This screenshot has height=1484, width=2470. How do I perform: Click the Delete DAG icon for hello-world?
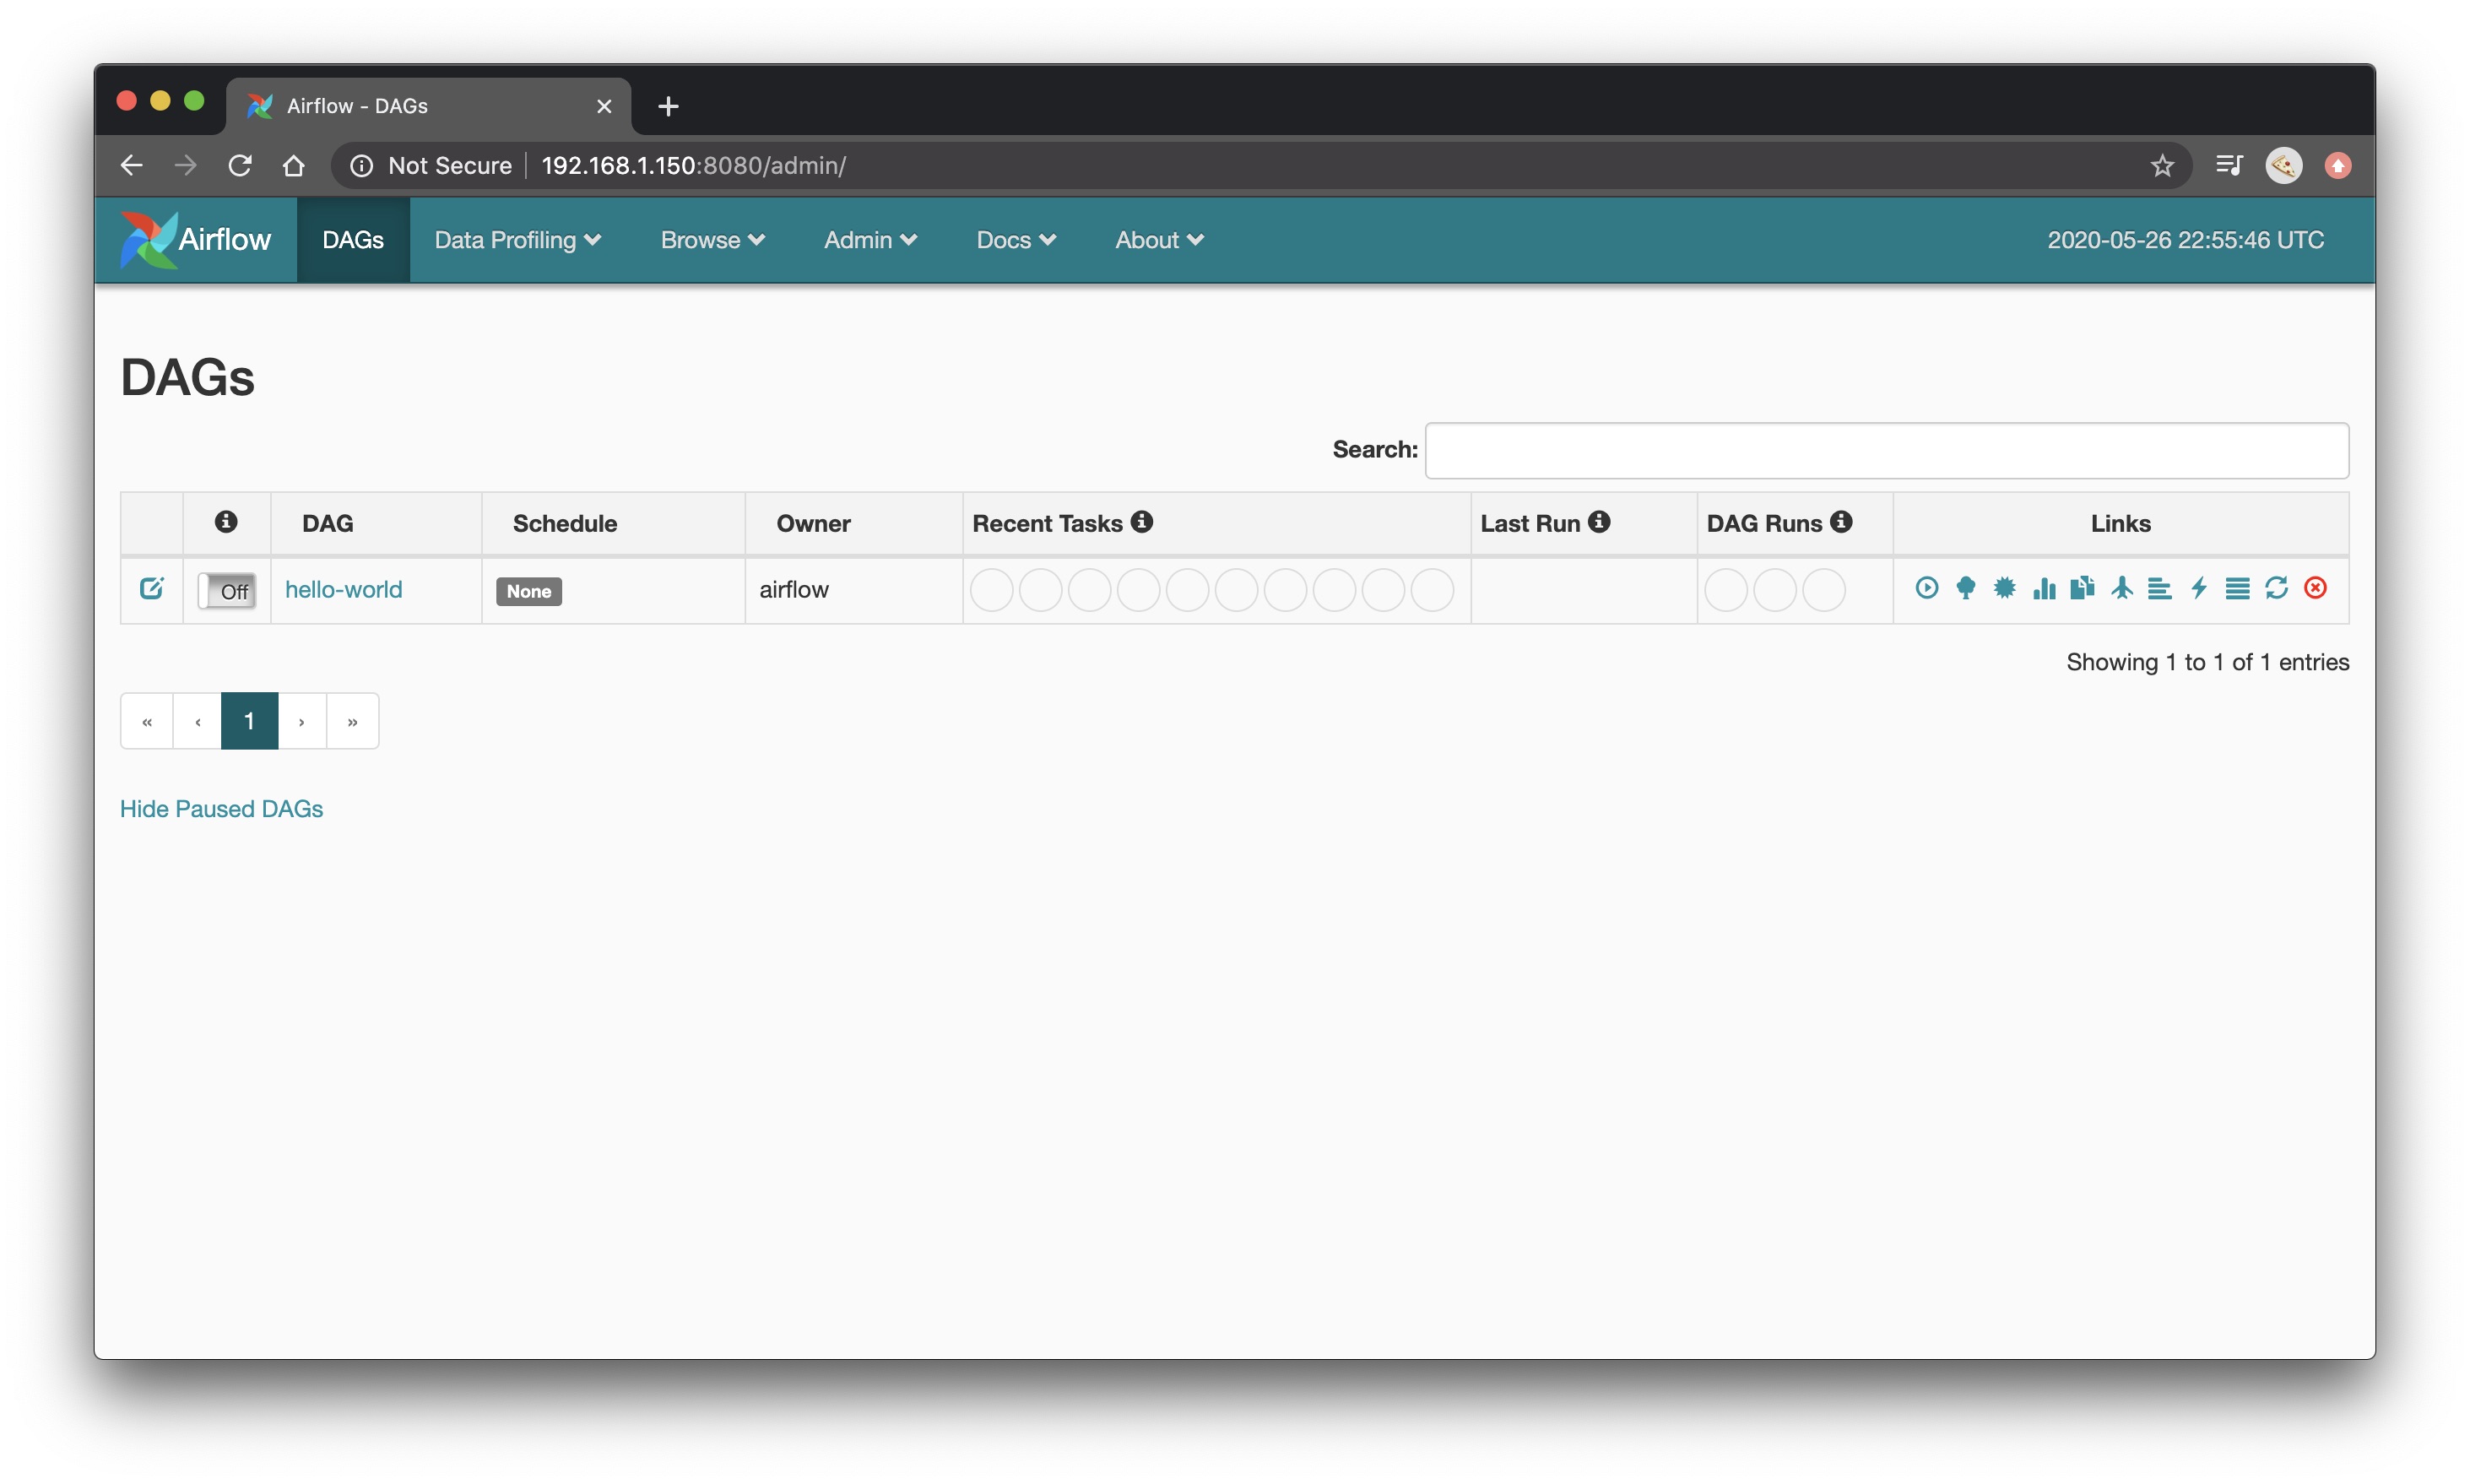point(2316,589)
